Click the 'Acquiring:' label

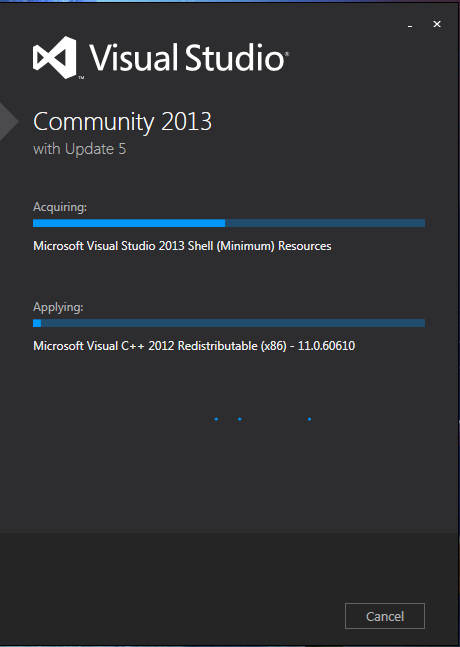pyautogui.click(x=60, y=207)
